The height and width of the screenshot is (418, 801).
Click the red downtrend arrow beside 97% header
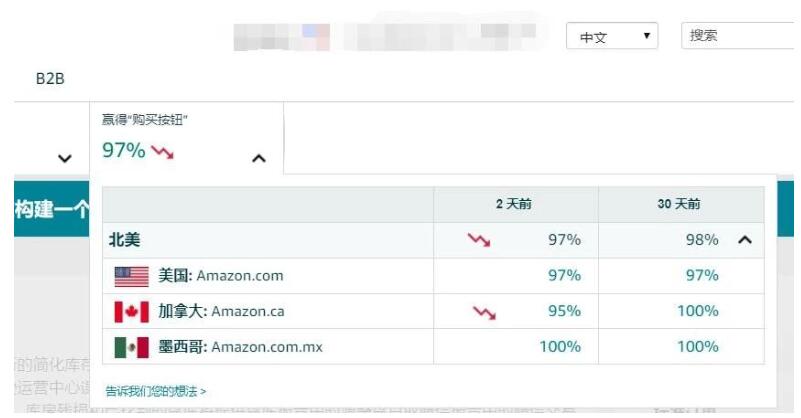(162, 152)
